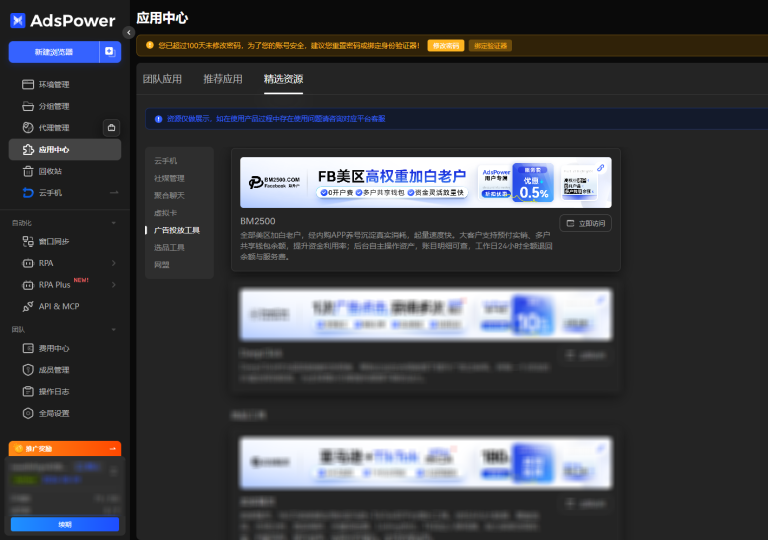768x540 pixels.
Task: Switch to the 团队应用 tab
Action: point(162,79)
